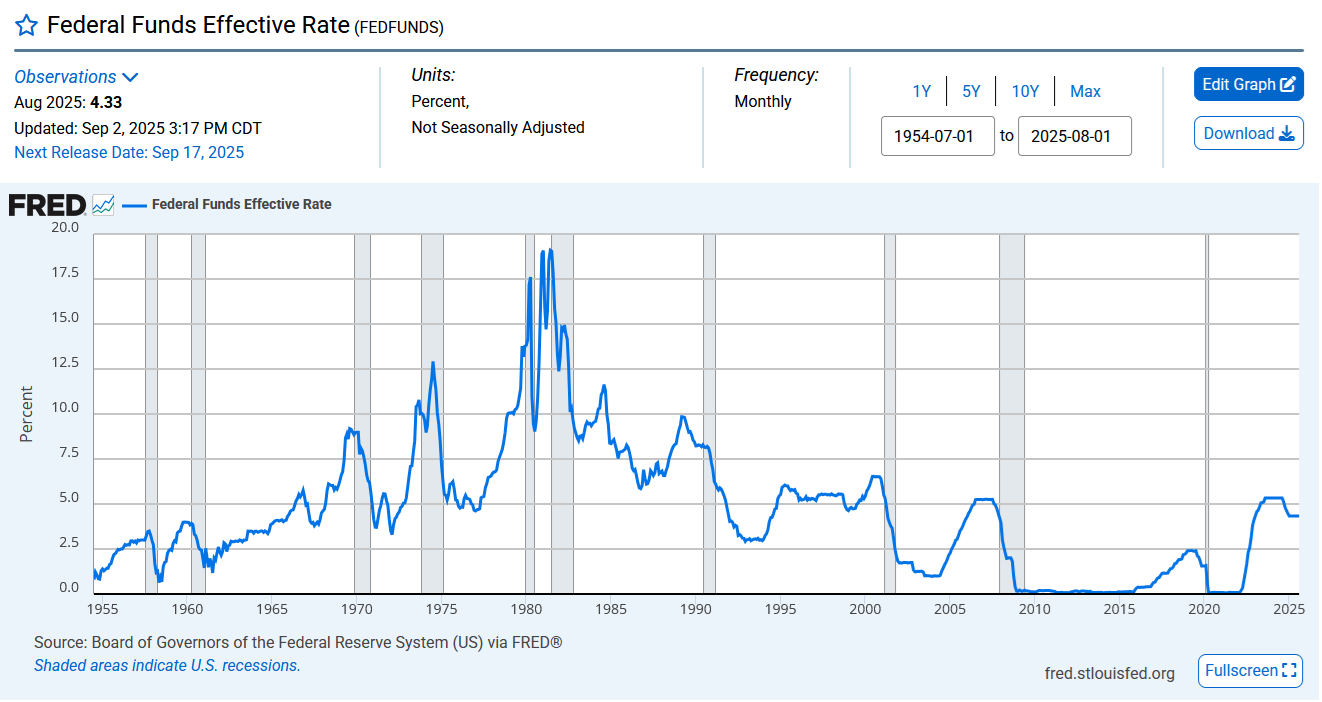Image resolution: width=1322 pixels, height=702 pixels.
Task: Select the 5Y date range
Action: [x=971, y=91]
